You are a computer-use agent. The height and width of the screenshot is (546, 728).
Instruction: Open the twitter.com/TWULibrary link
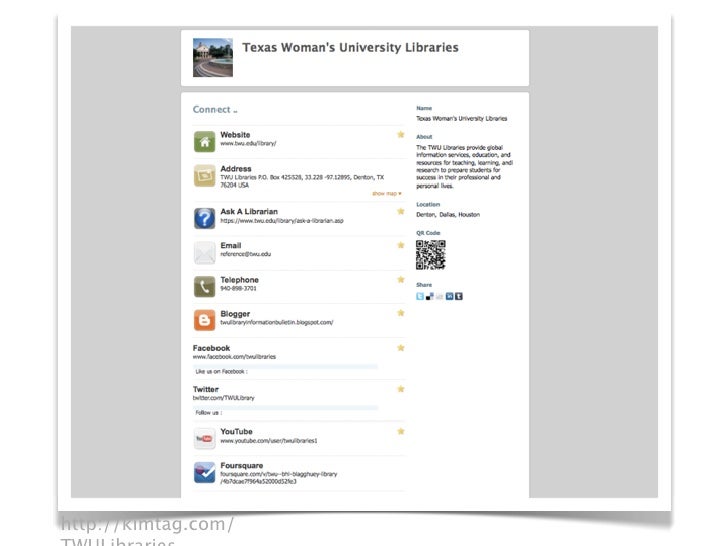coord(224,398)
